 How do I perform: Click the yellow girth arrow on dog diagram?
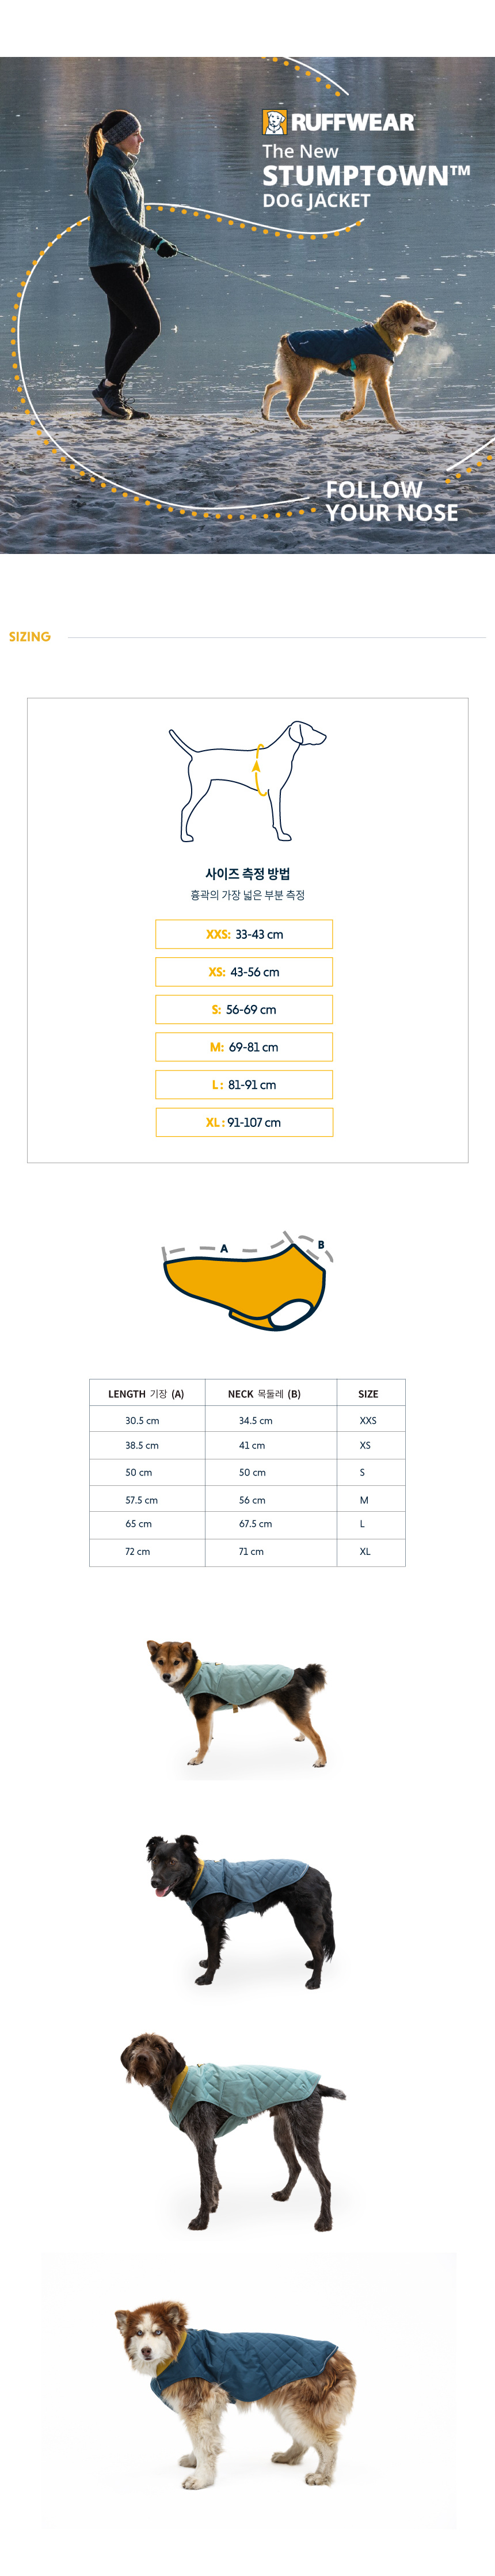pyautogui.click(x=259, y=769)
